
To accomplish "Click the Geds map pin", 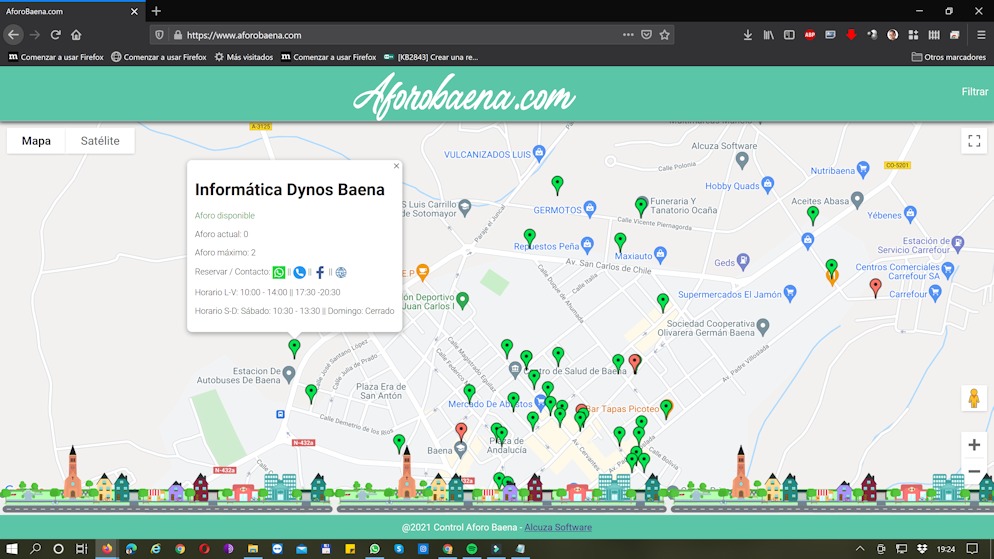I will pyautogui.click(x=743, y=260).
